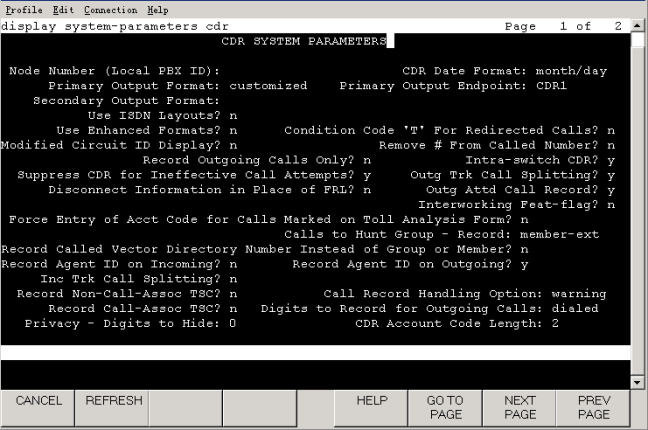
Task: Click the GO TO PAGE button
Action: point(445,407)
